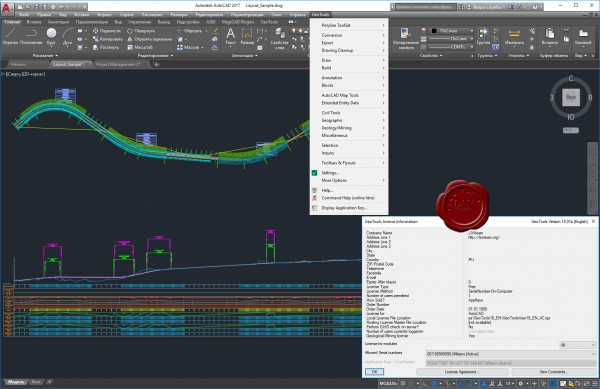This screenshot has height=389, width=600.
Task: Expand the Conversion submenu
Action: 349,35
